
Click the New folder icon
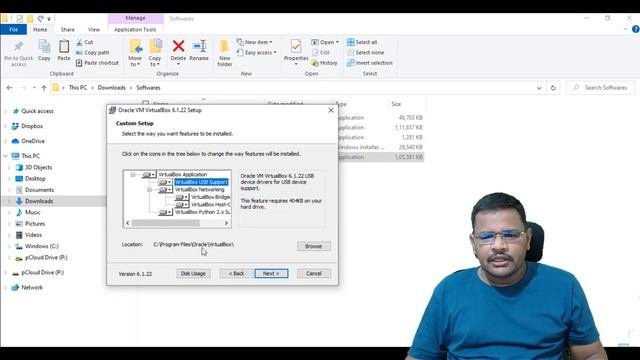point(224,46)
